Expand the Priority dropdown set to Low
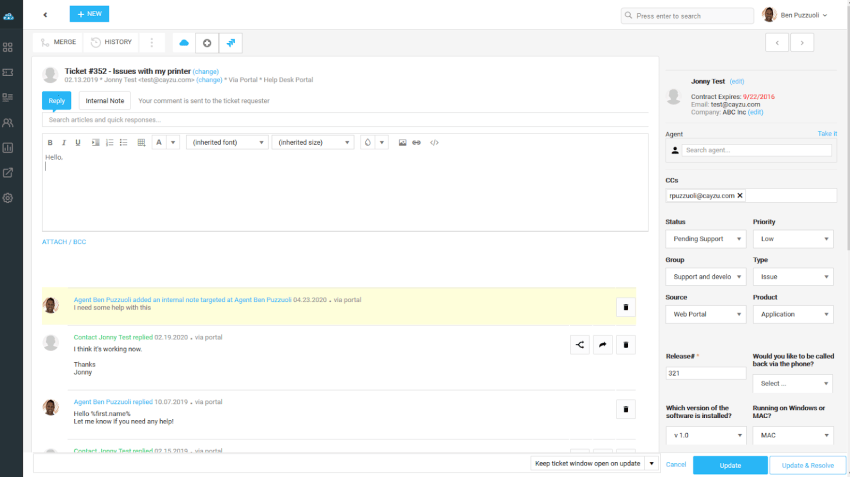 pos(792,239)
